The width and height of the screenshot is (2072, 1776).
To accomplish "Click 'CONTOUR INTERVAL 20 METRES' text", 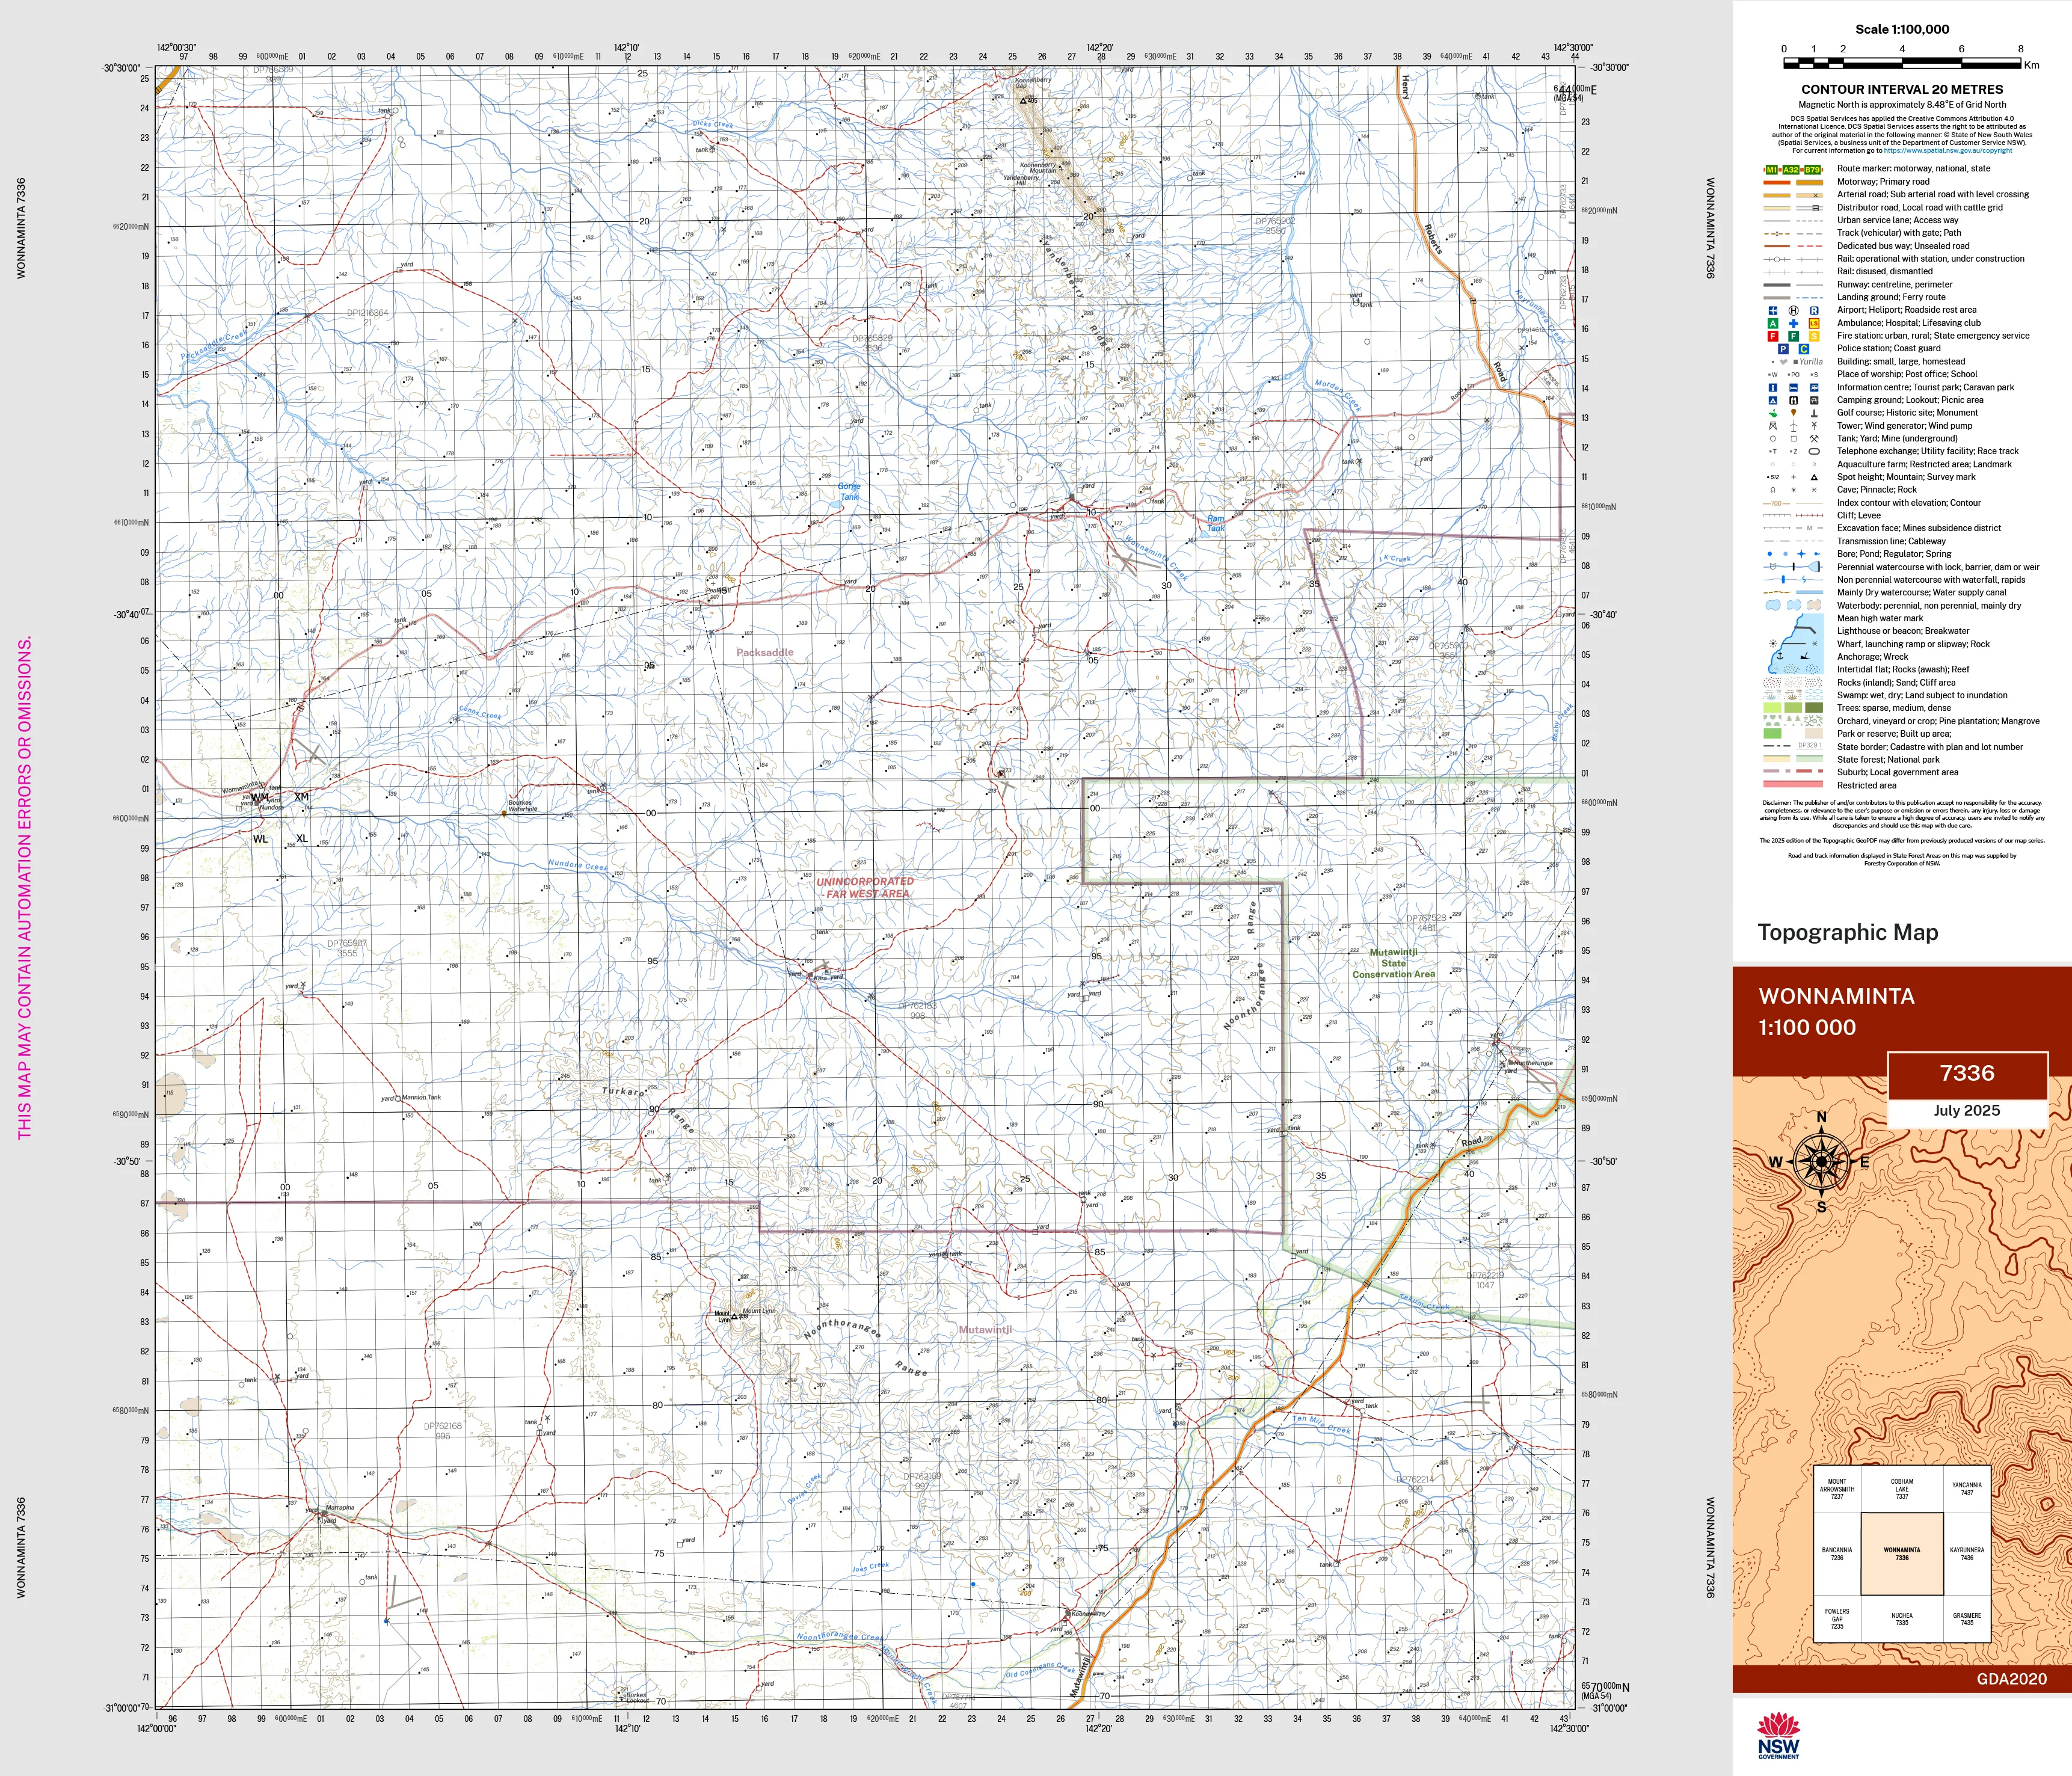I will coord(1902,89).
